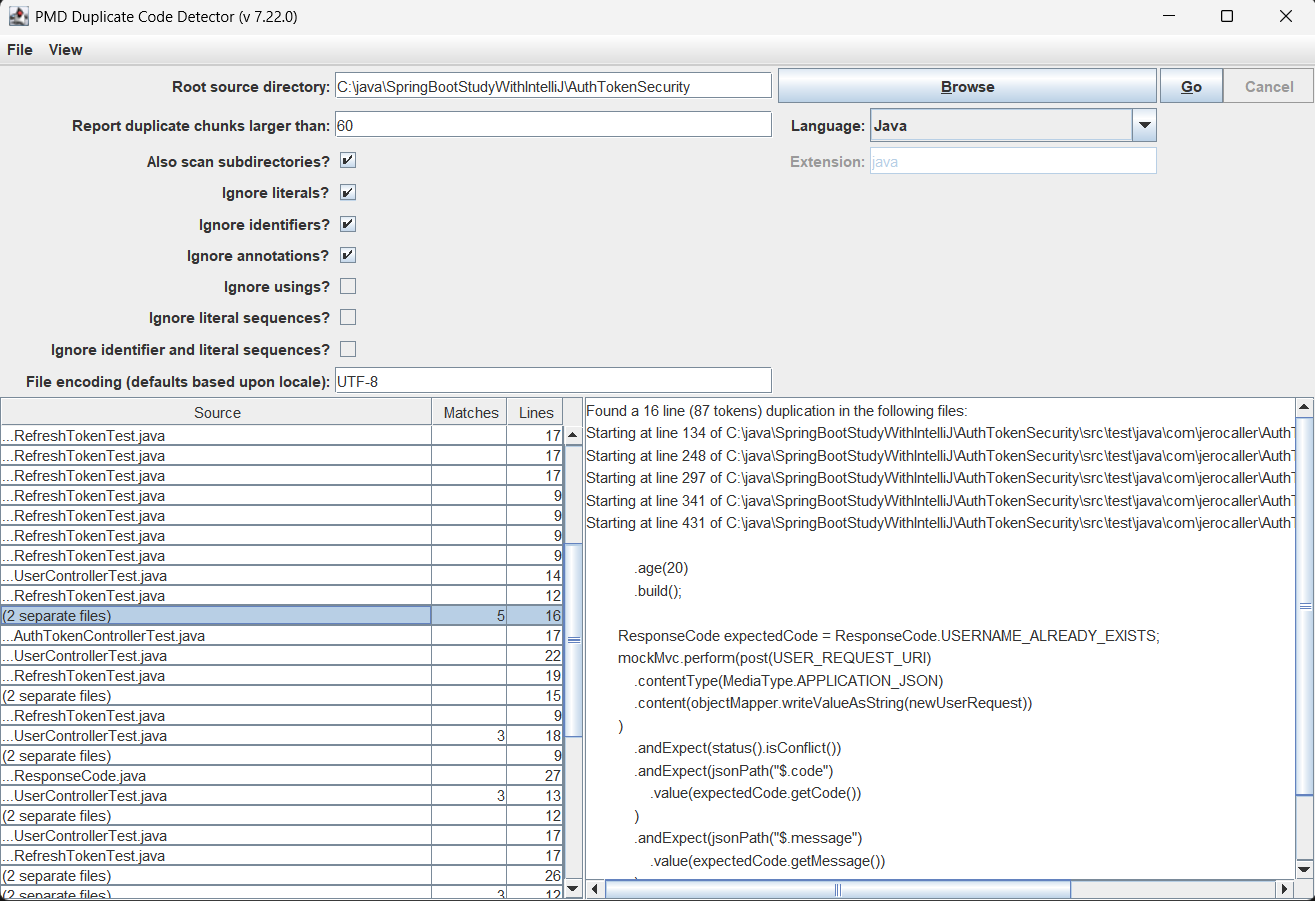Enable the 'Ignore usings?' checkbox

(348, 287)
